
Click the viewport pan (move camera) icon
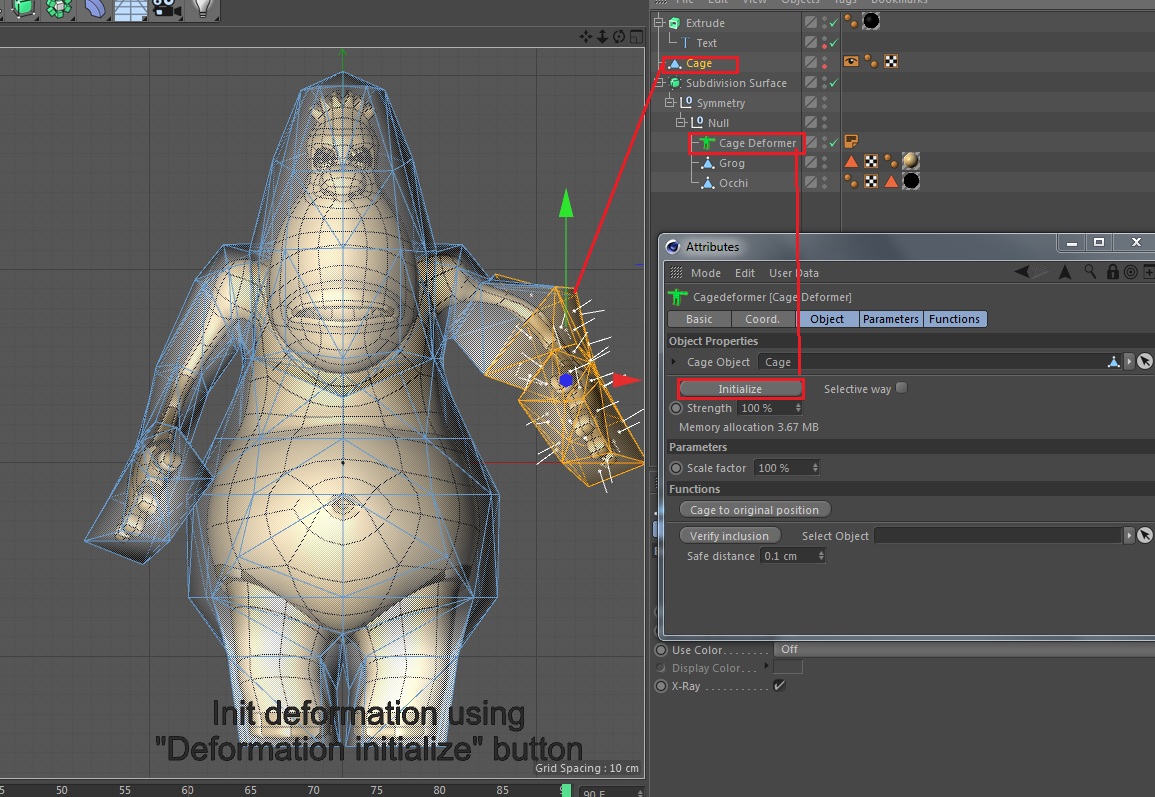[x=586, y=36]
